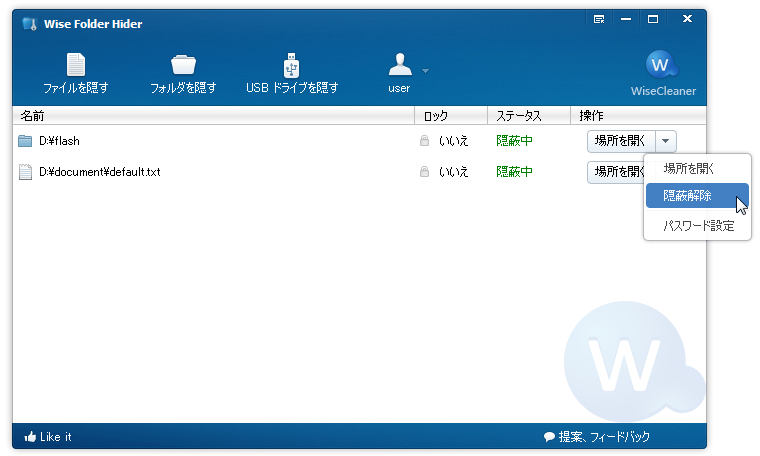
Task: Open the menu icon in the title bar
Action: [x=599, y=19]
